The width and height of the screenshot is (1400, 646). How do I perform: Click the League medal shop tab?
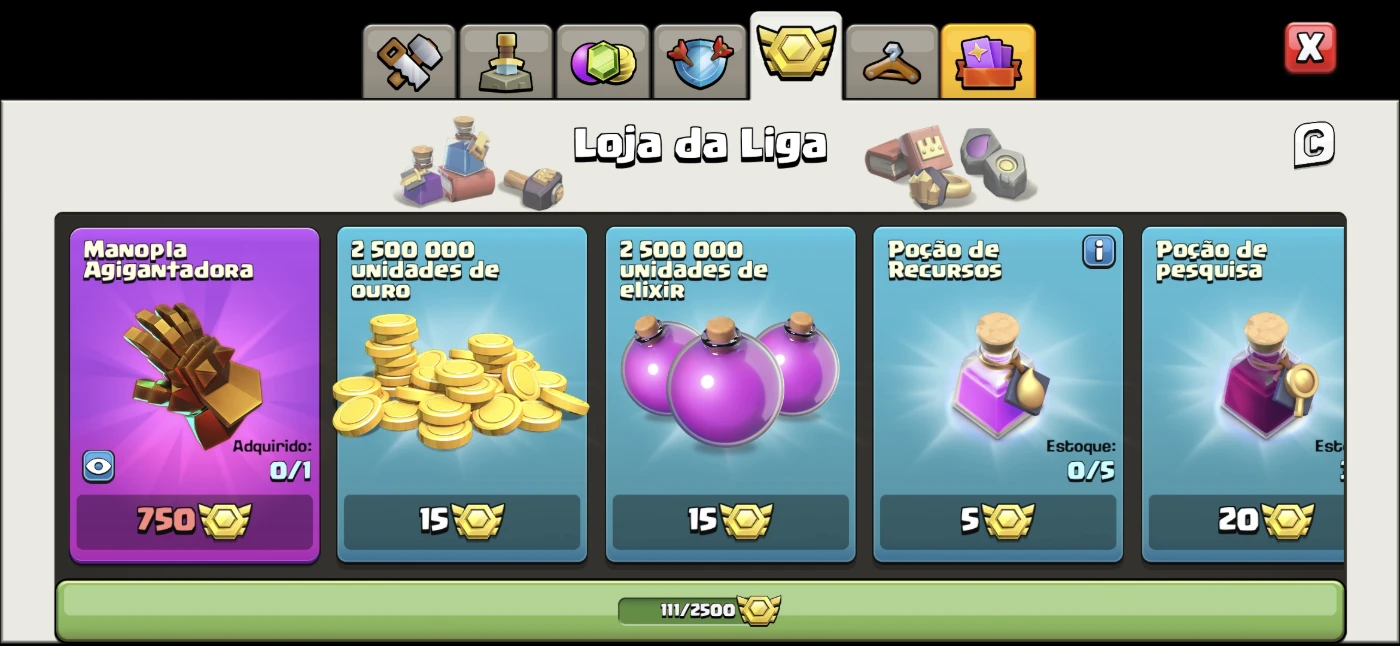796,55
